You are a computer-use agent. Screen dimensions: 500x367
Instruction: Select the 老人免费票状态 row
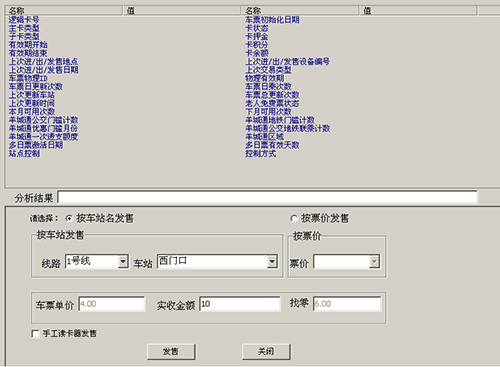(272, 103)
